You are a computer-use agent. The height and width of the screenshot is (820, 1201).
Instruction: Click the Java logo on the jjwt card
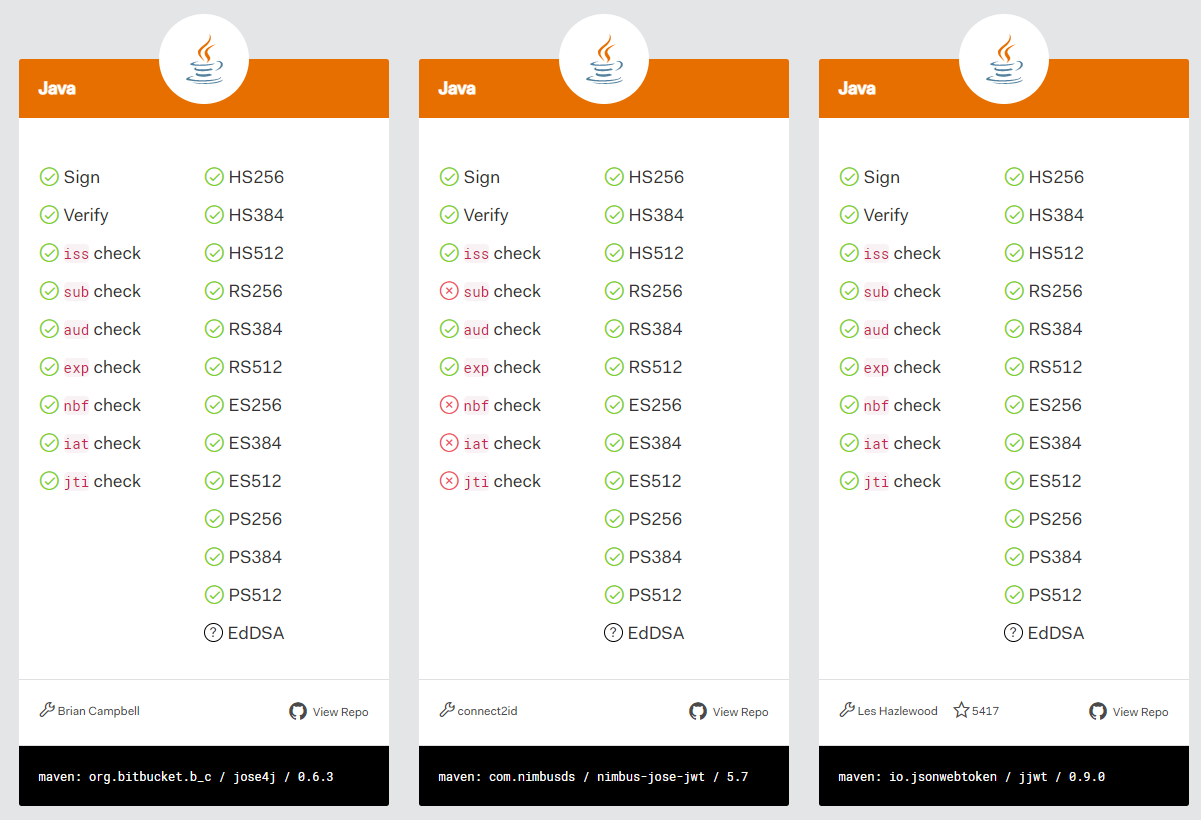pyautogui.click(x=1004, y=59)
